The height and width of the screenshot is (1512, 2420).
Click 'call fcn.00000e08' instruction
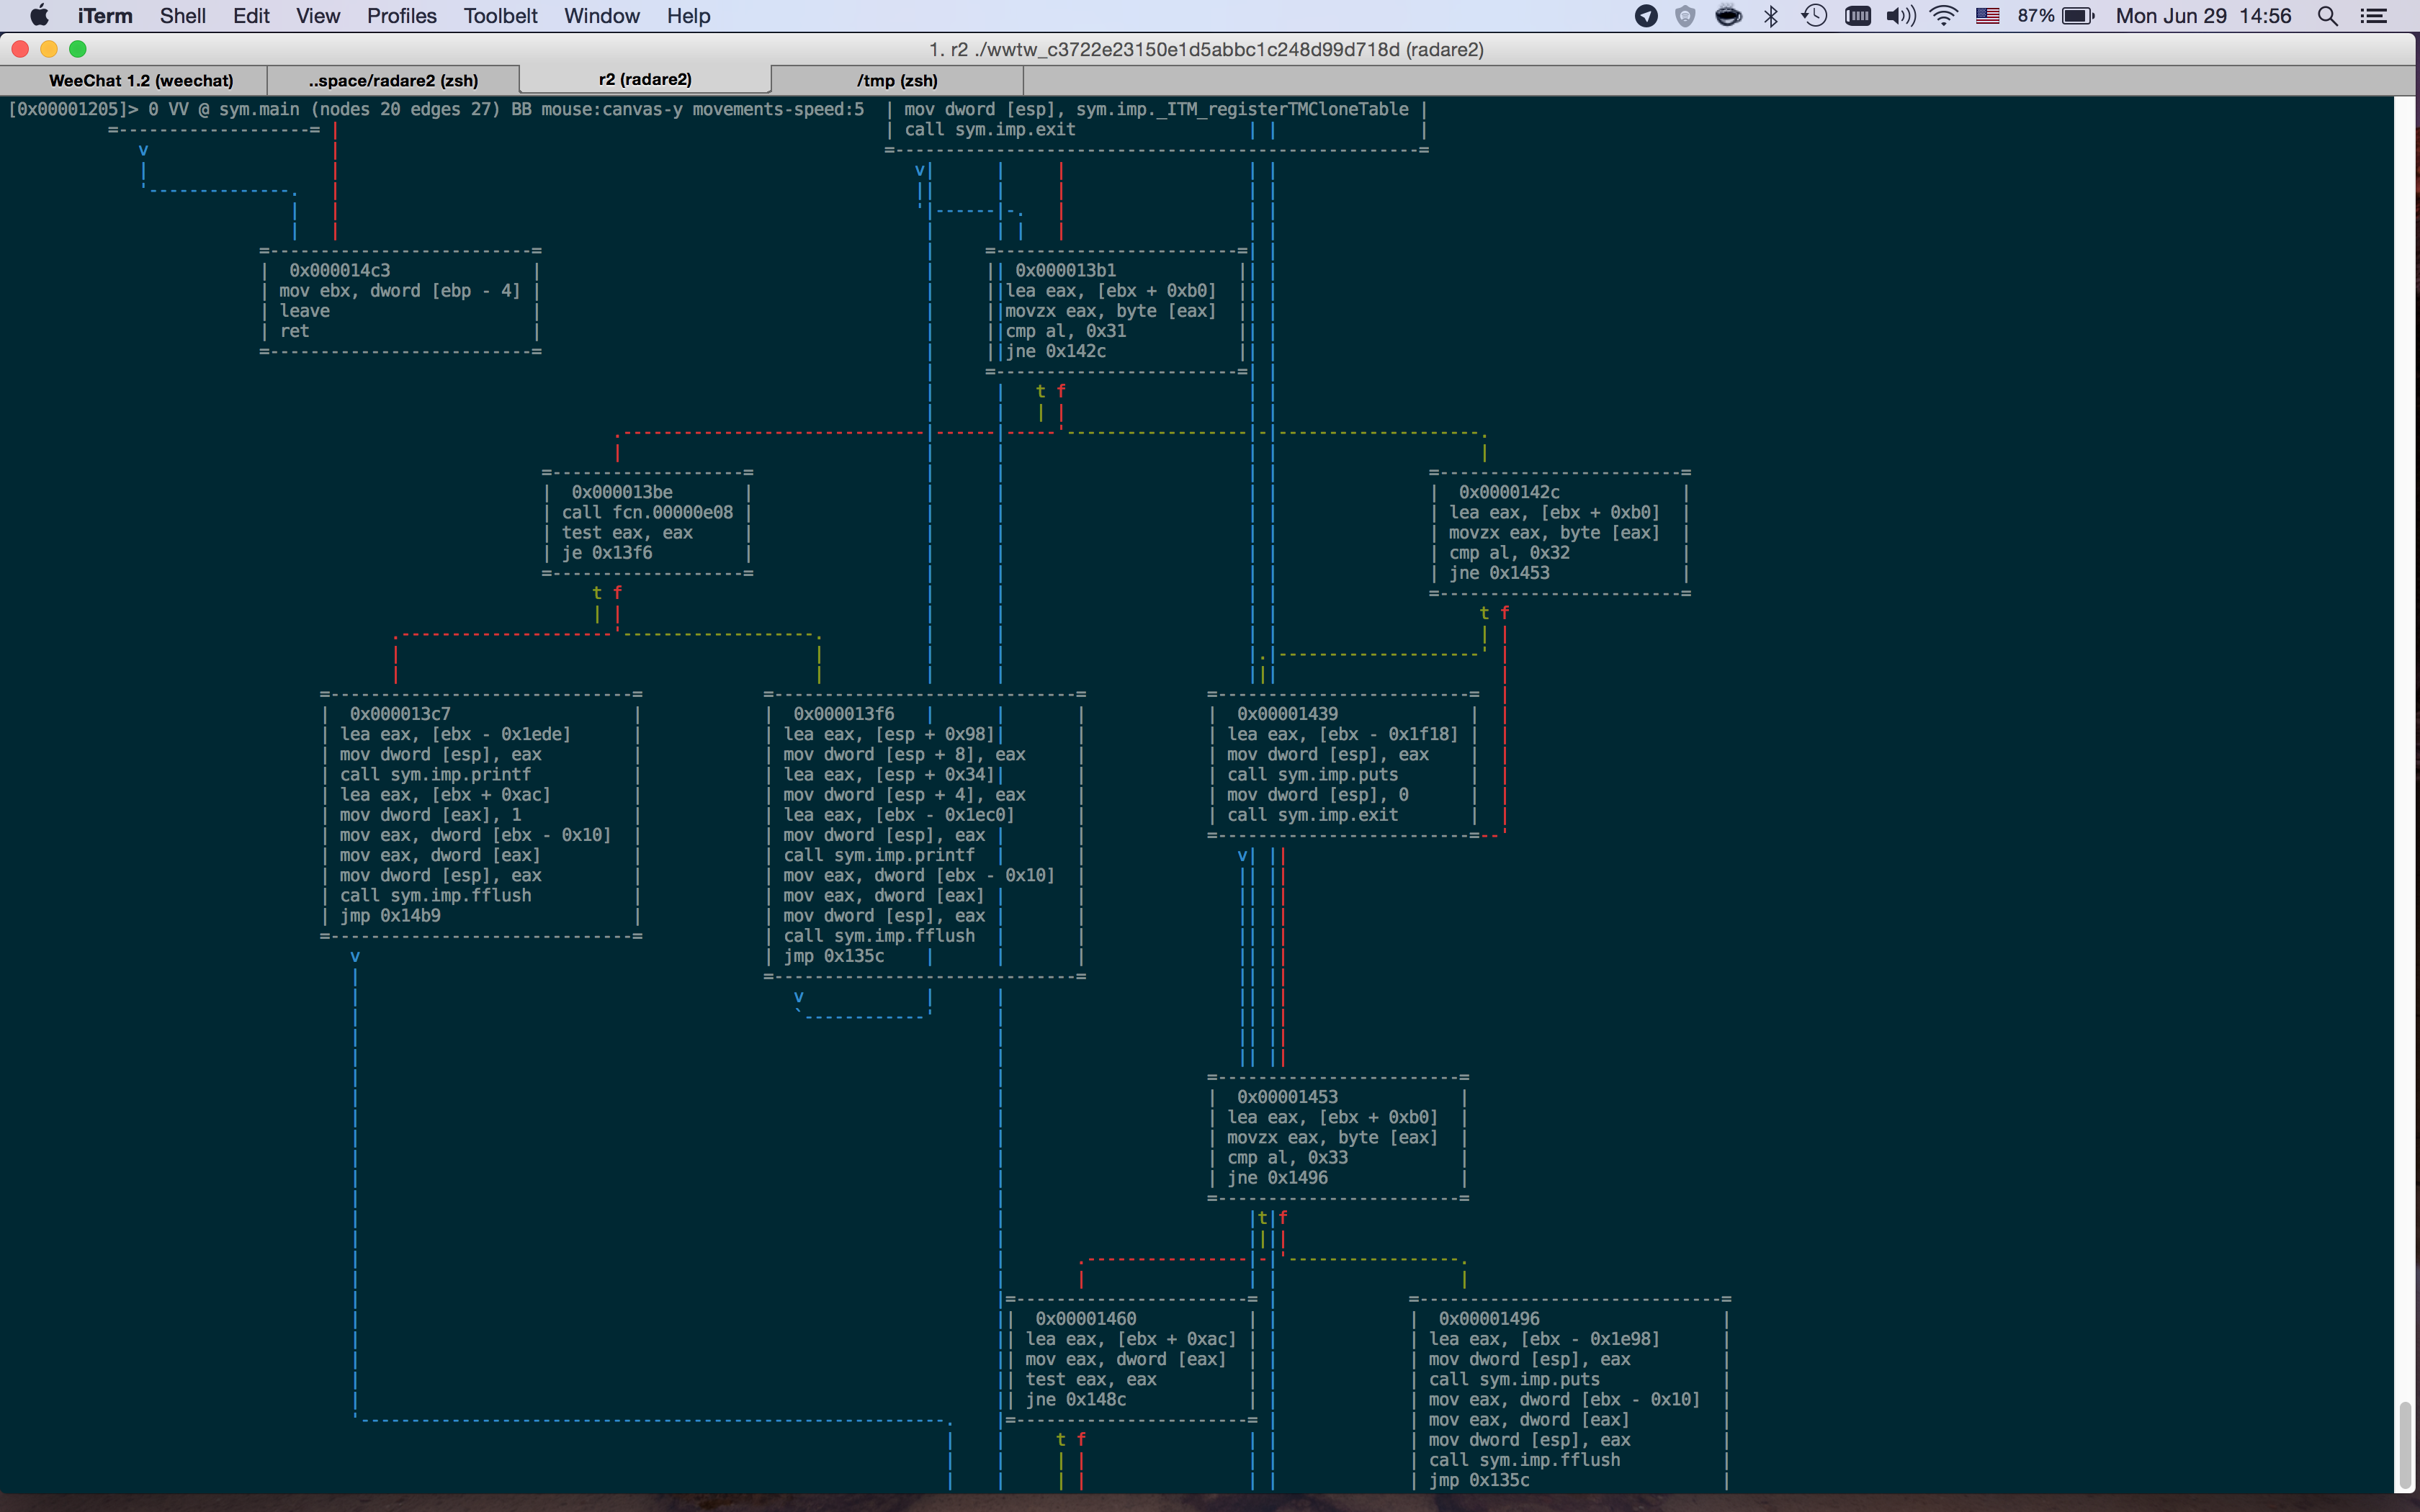coord(647,512)
